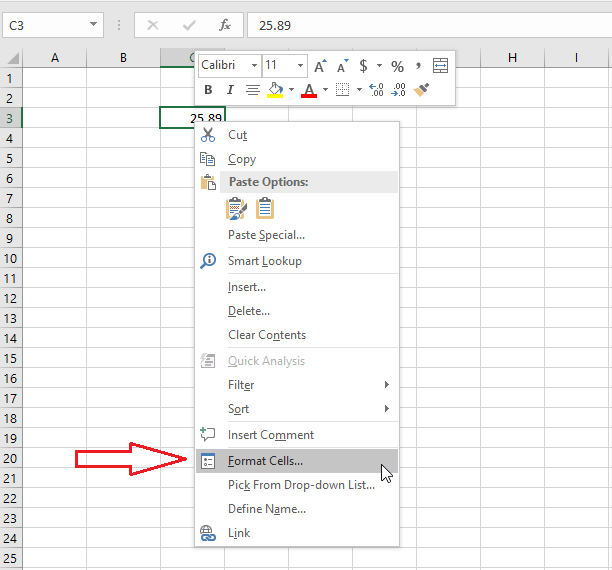Viewport: 612px width, 570px height.
Task: Choose Smart Lookup menu entry
Action: [297, 261]
